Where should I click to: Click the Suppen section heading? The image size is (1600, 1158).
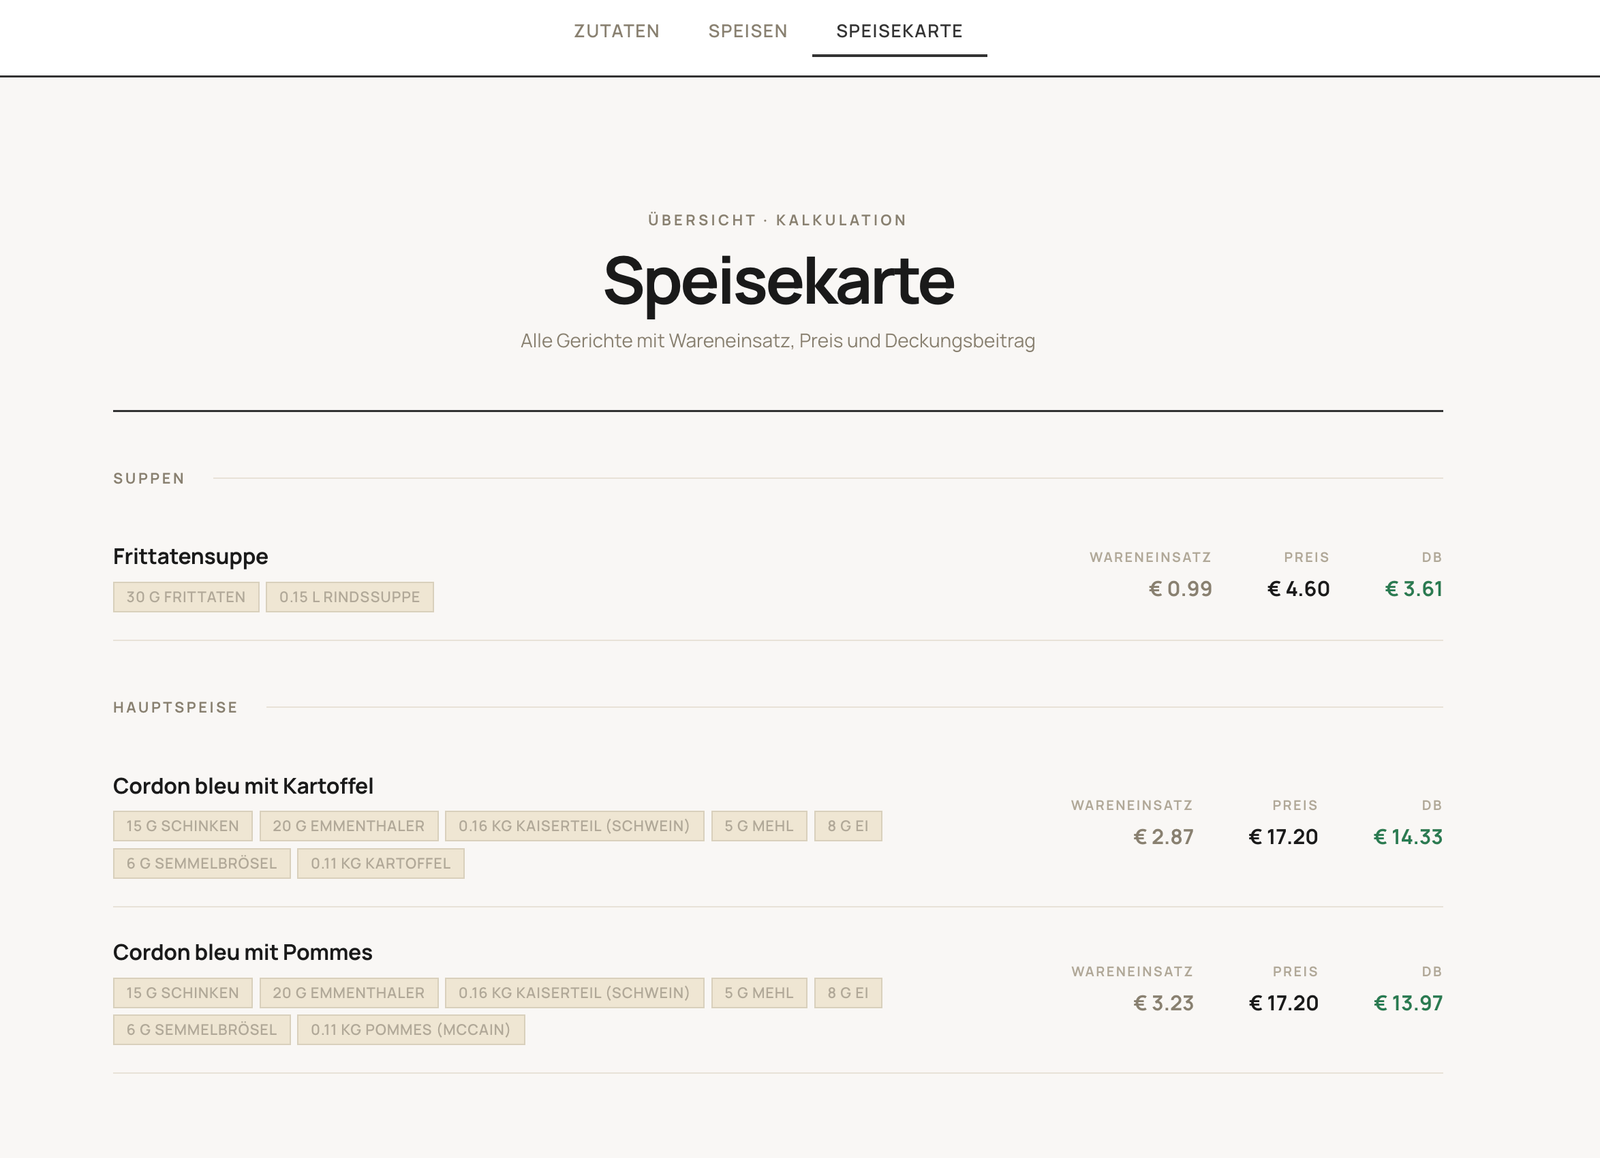tap(149, 478)
